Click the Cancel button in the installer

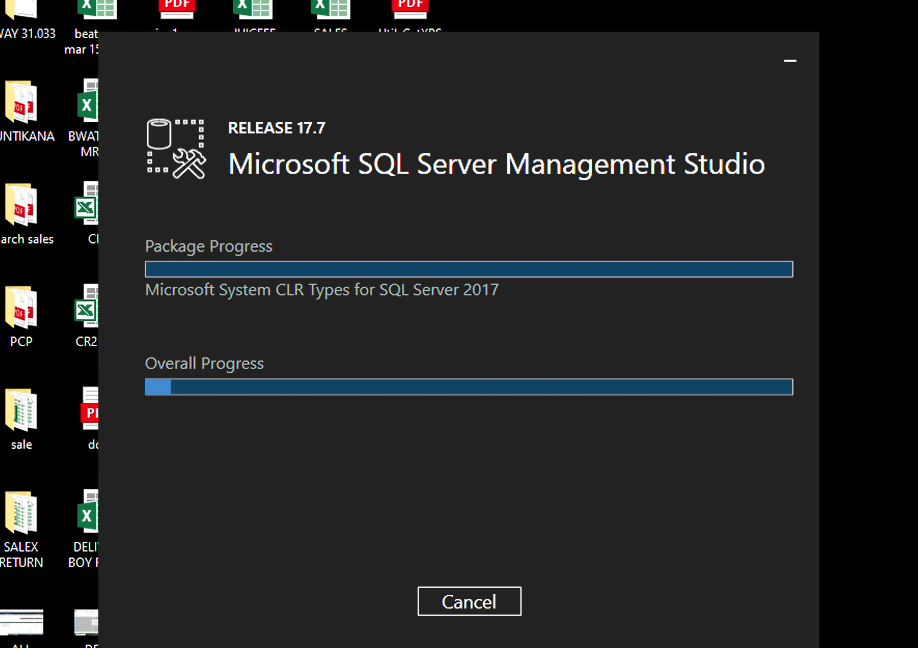tap(469, 601)
